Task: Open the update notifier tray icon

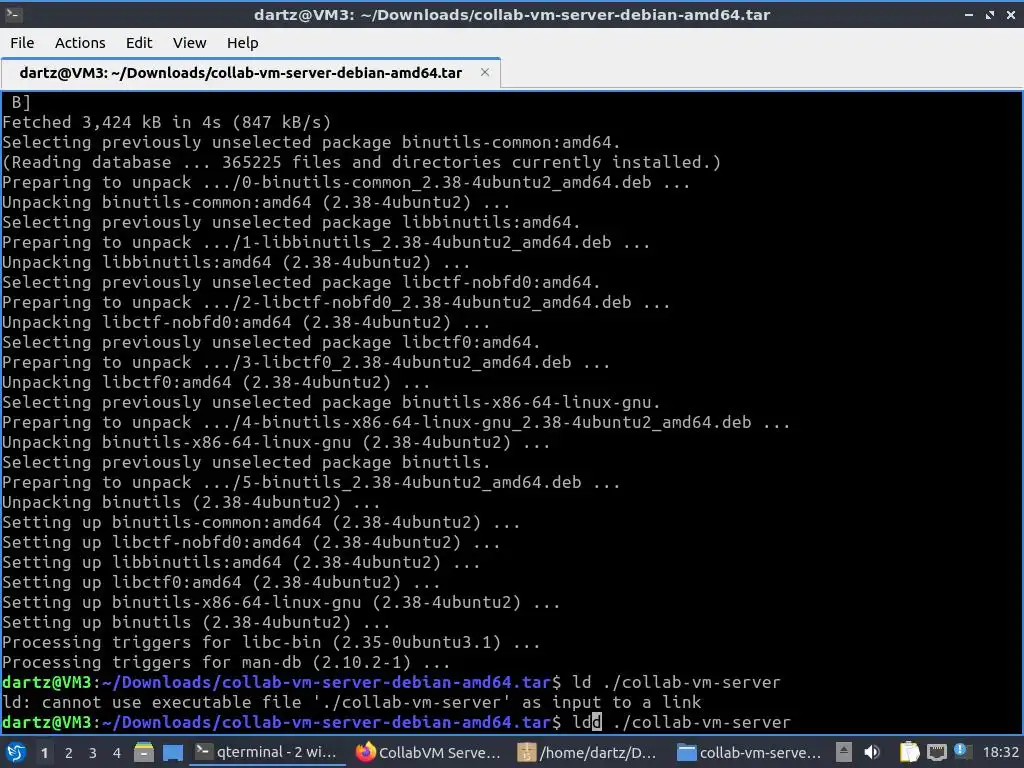Action: point(962,751)
